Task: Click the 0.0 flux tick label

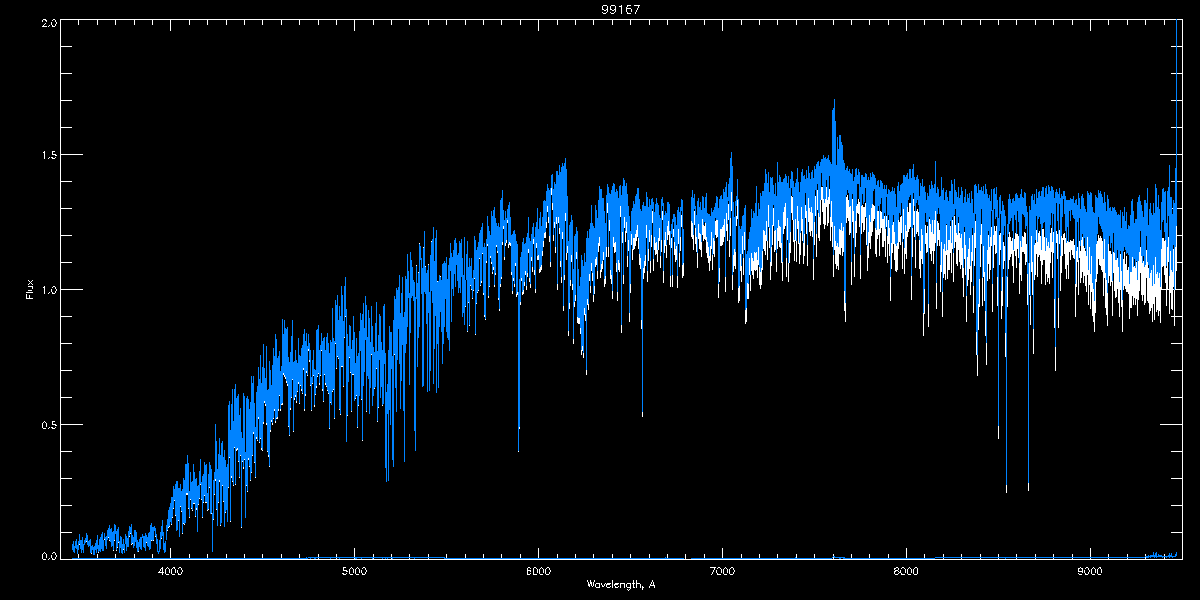Action: (x=47, y=554)
